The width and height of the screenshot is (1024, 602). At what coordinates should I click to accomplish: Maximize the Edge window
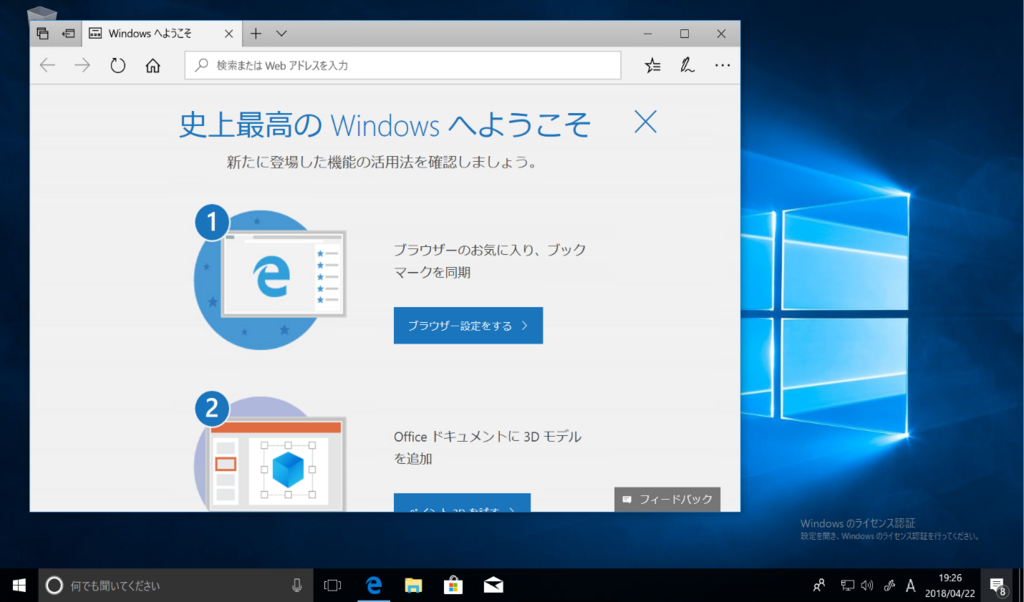pyautogui.click(x=684, y=34)
